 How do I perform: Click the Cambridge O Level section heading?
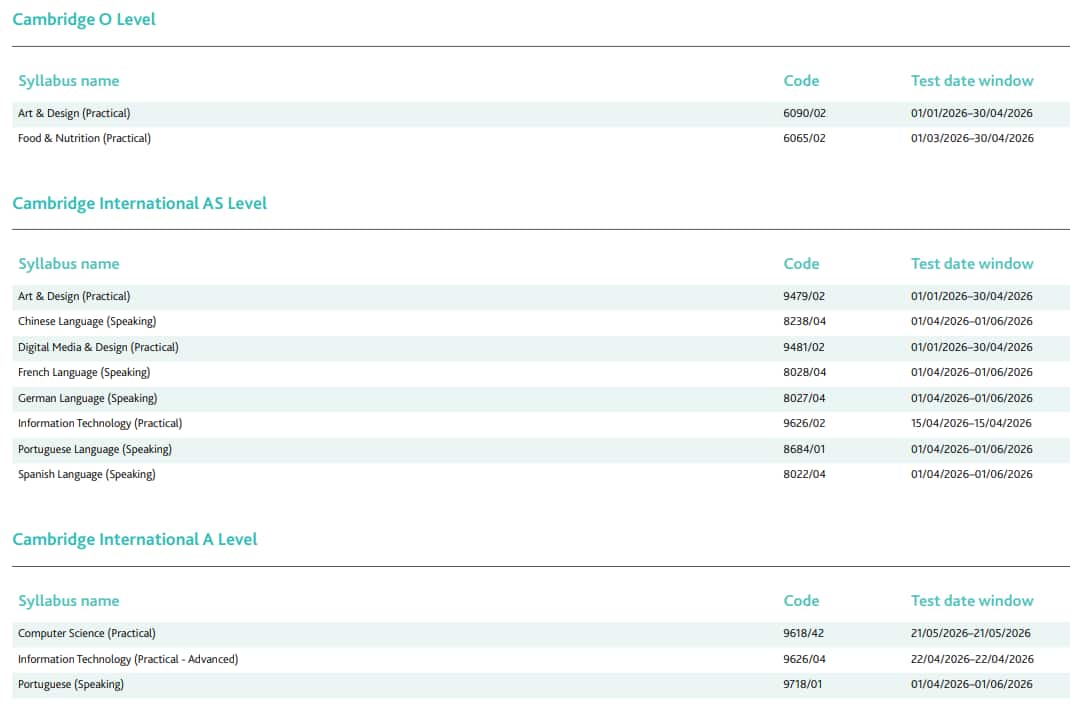pos(84,20)
